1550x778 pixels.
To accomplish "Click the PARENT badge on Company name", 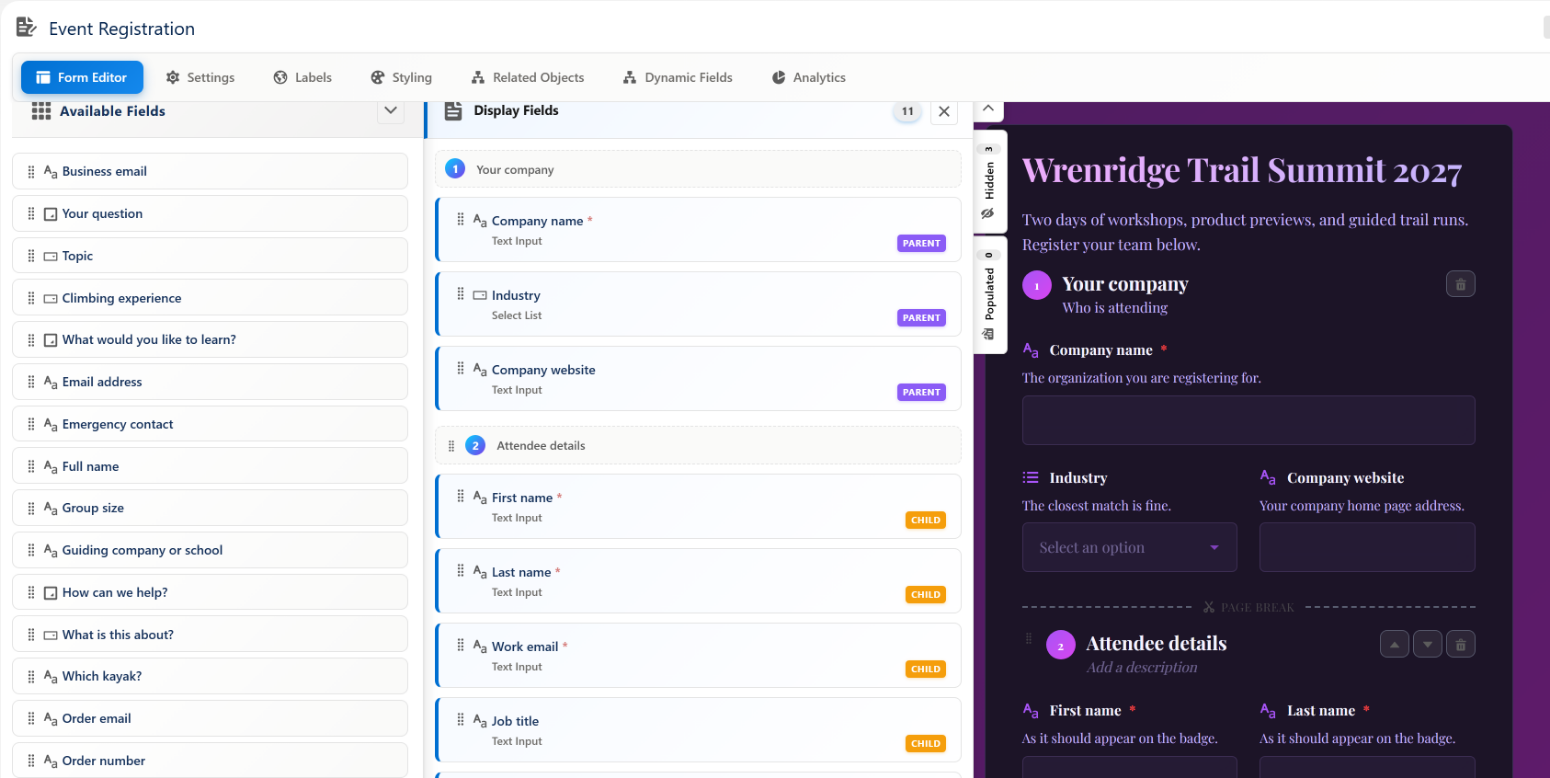I will [x=921, y=243].
